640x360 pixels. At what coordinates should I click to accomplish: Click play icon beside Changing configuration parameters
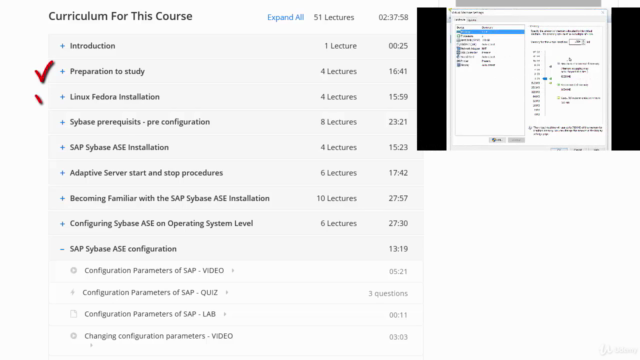(x=73, y=336)
